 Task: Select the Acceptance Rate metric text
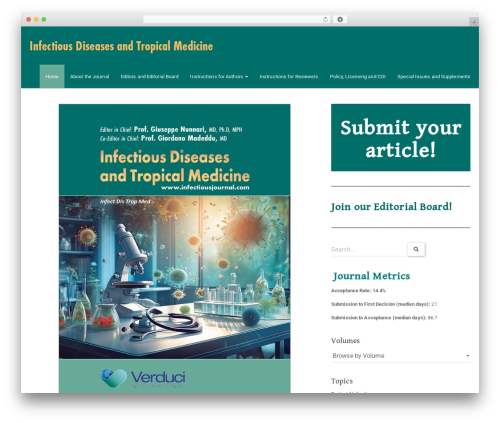(358, 291)
